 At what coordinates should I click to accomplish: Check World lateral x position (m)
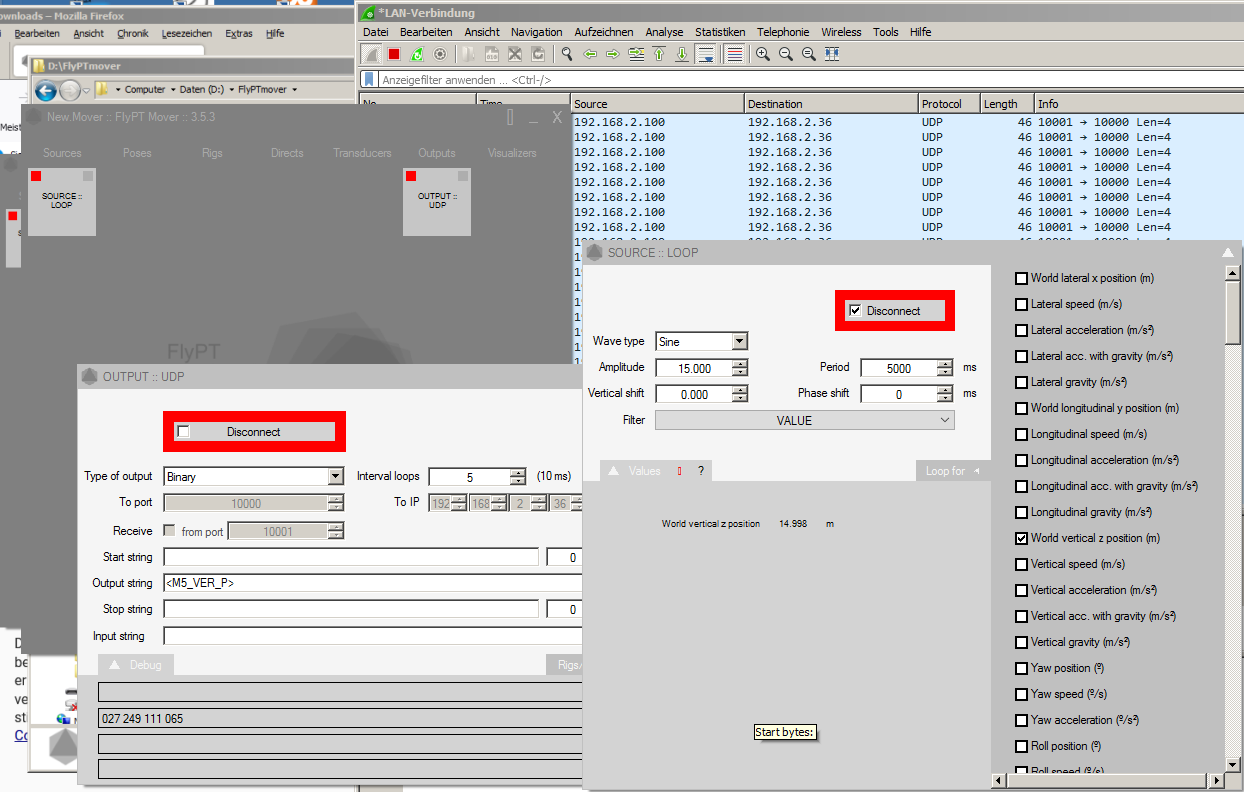(x=1021, y=278)
